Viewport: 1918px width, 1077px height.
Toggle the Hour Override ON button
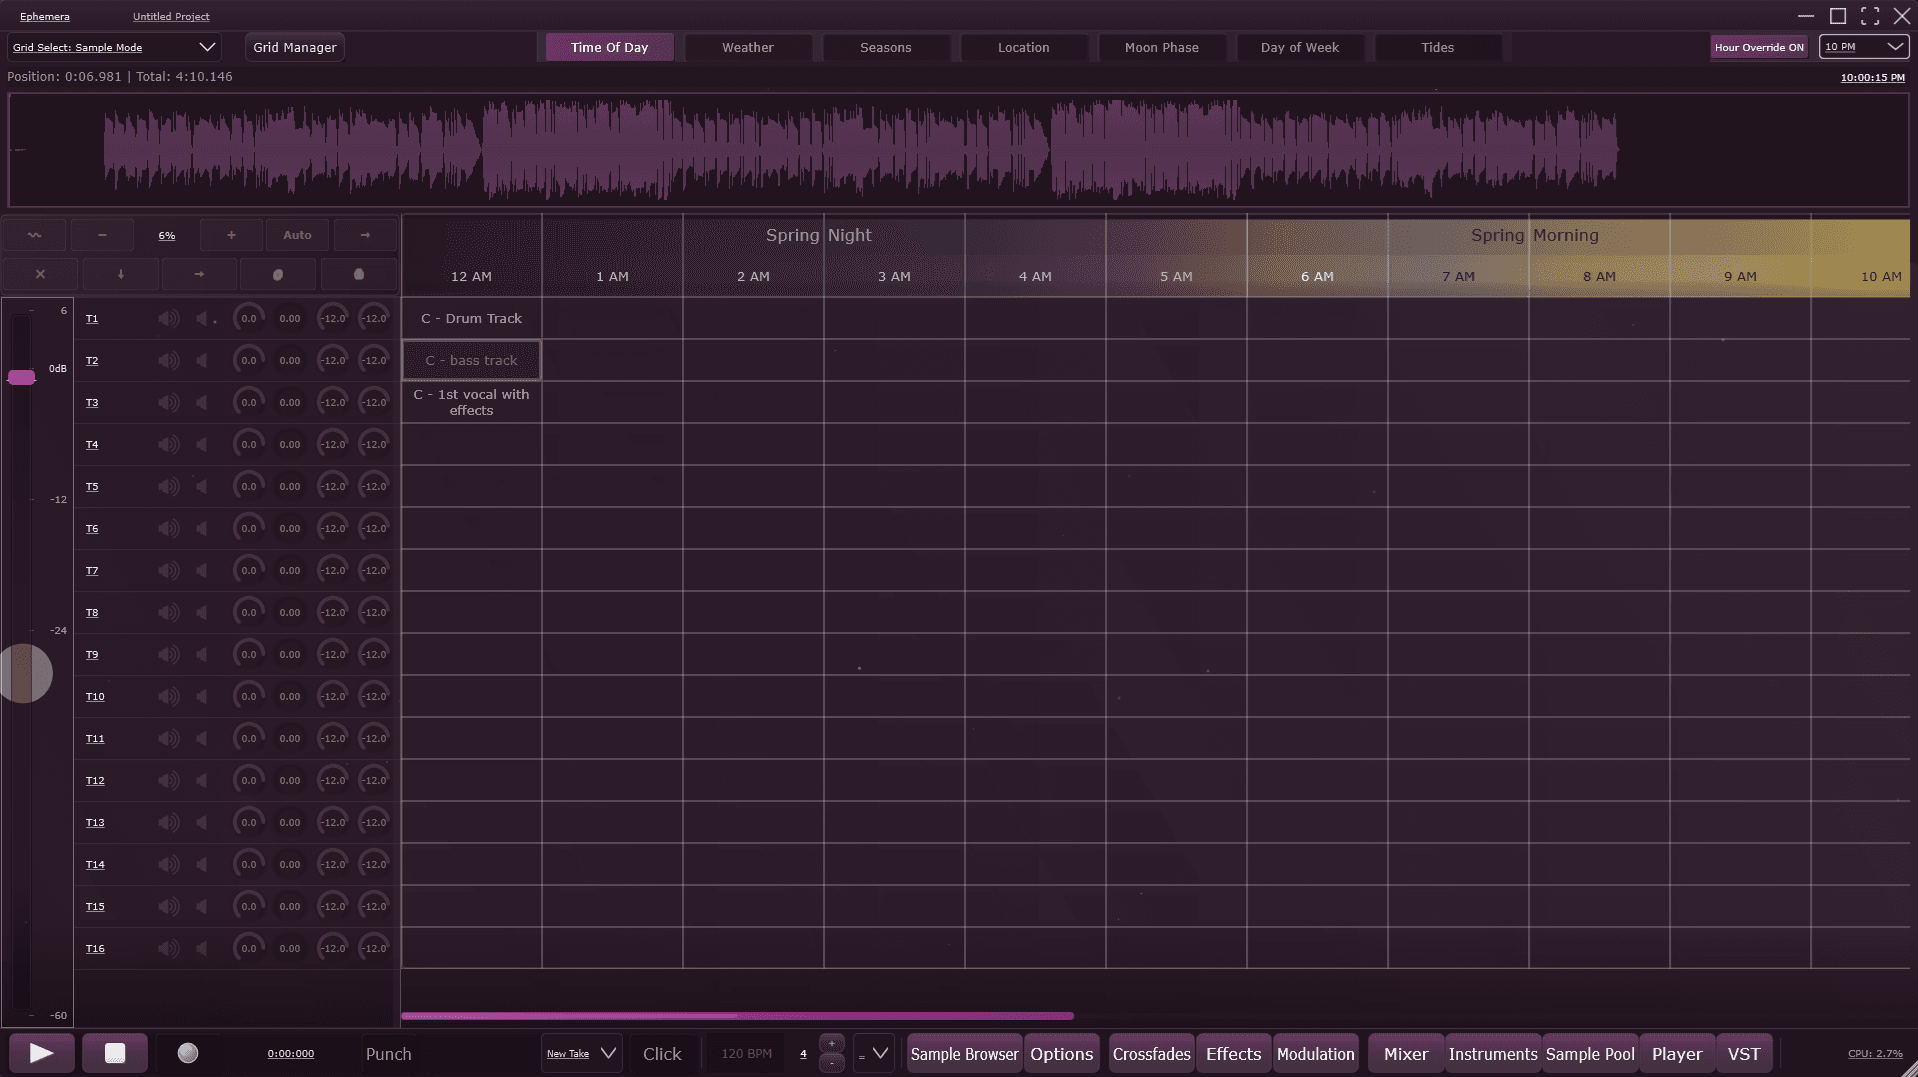click(1758, 47)
